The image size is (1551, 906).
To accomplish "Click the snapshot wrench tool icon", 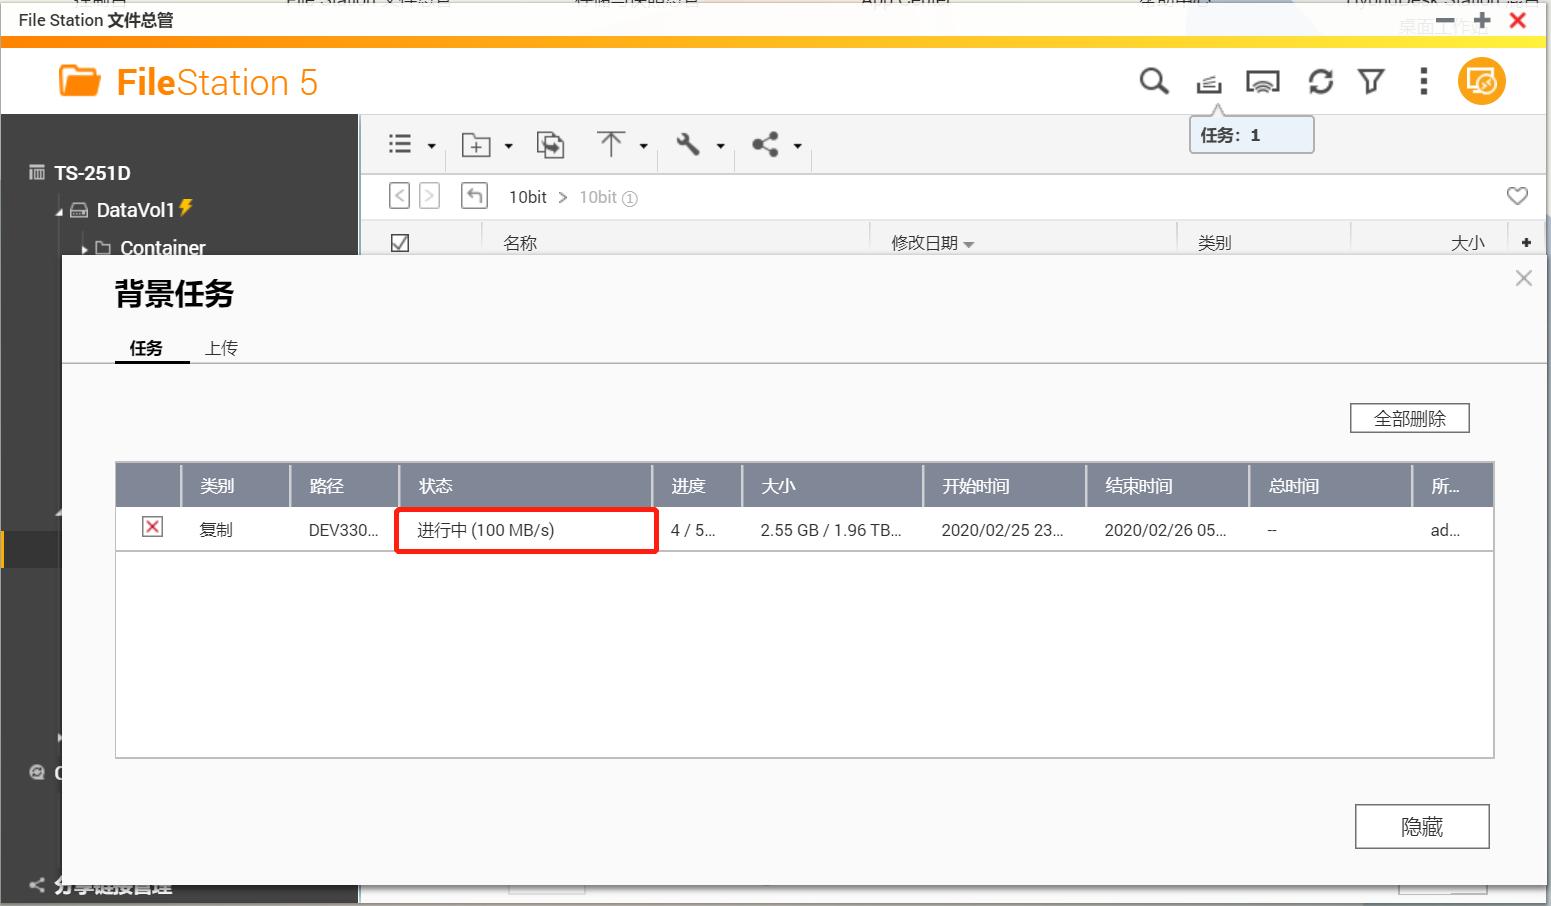I will 688,144.
